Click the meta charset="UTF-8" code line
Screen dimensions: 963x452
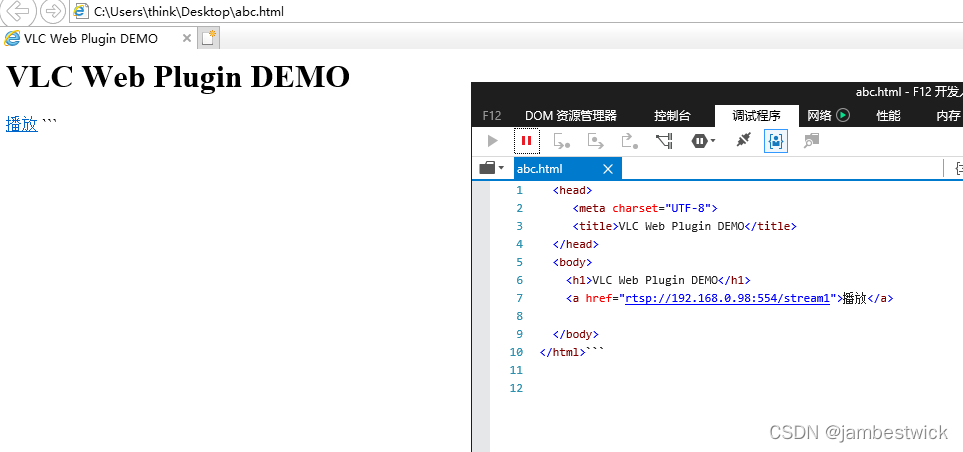(x=645, y=208)
